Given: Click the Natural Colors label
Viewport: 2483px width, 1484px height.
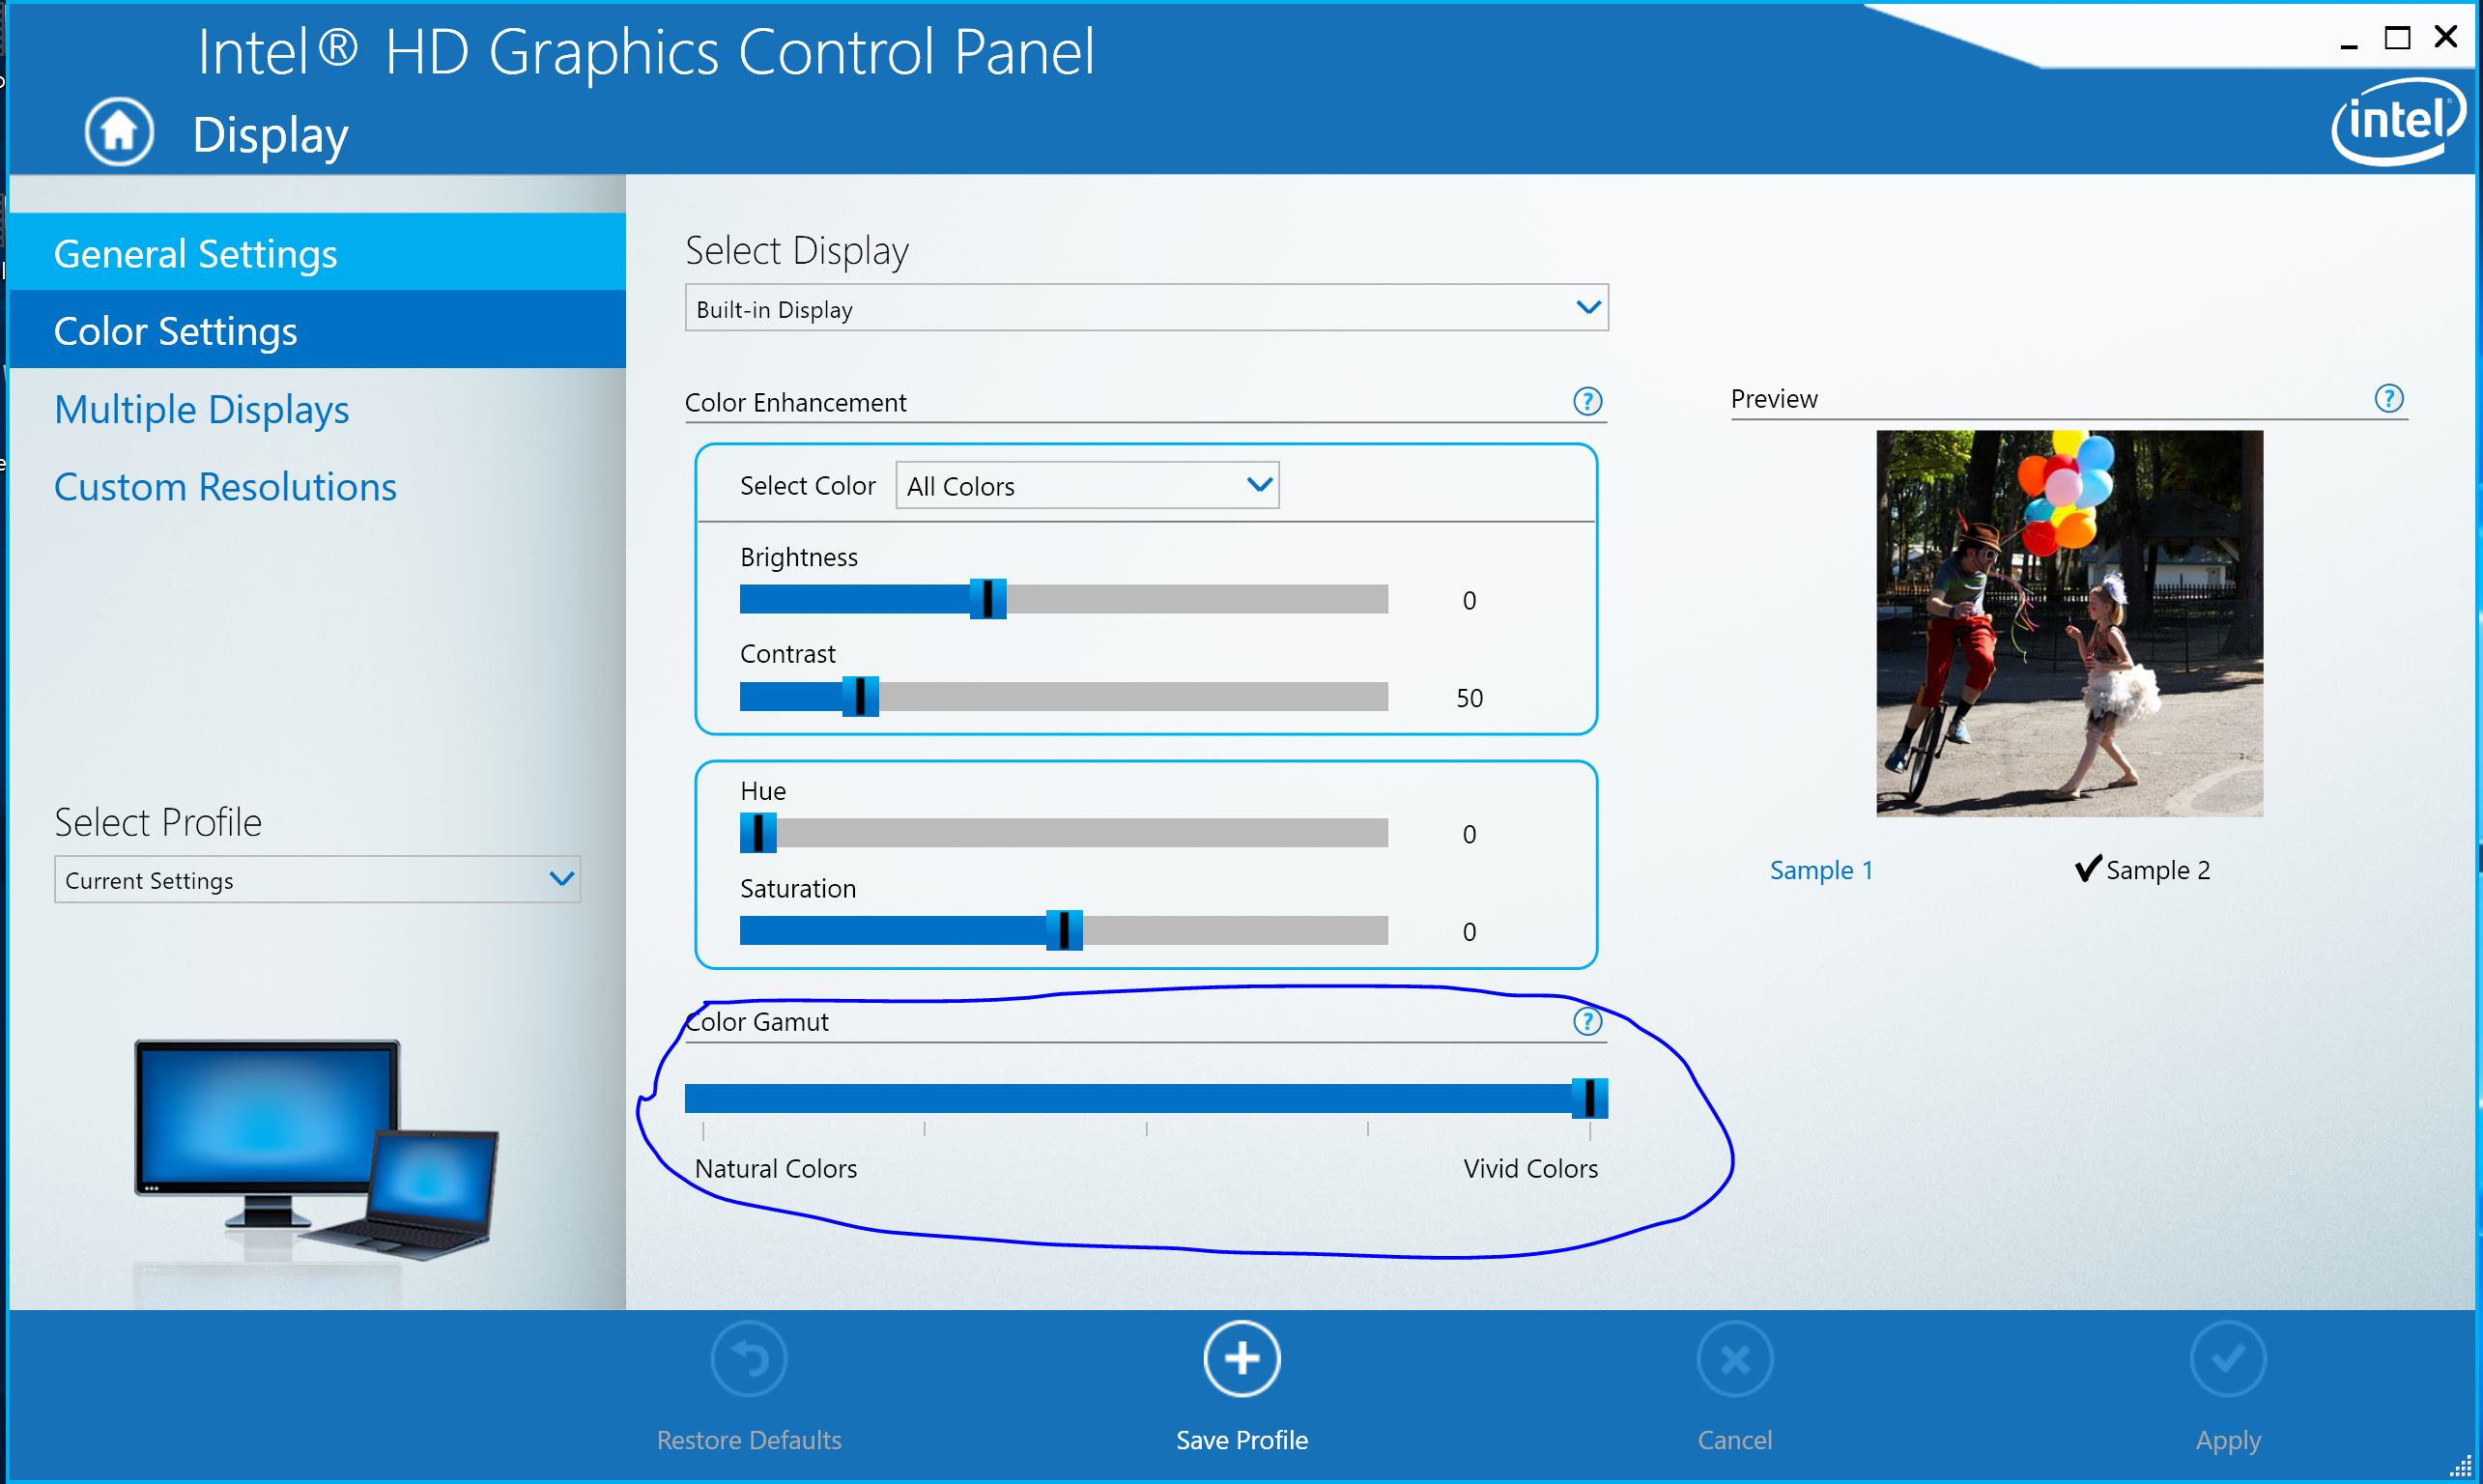Looking at the screenshot, I should pos(776,1168).
